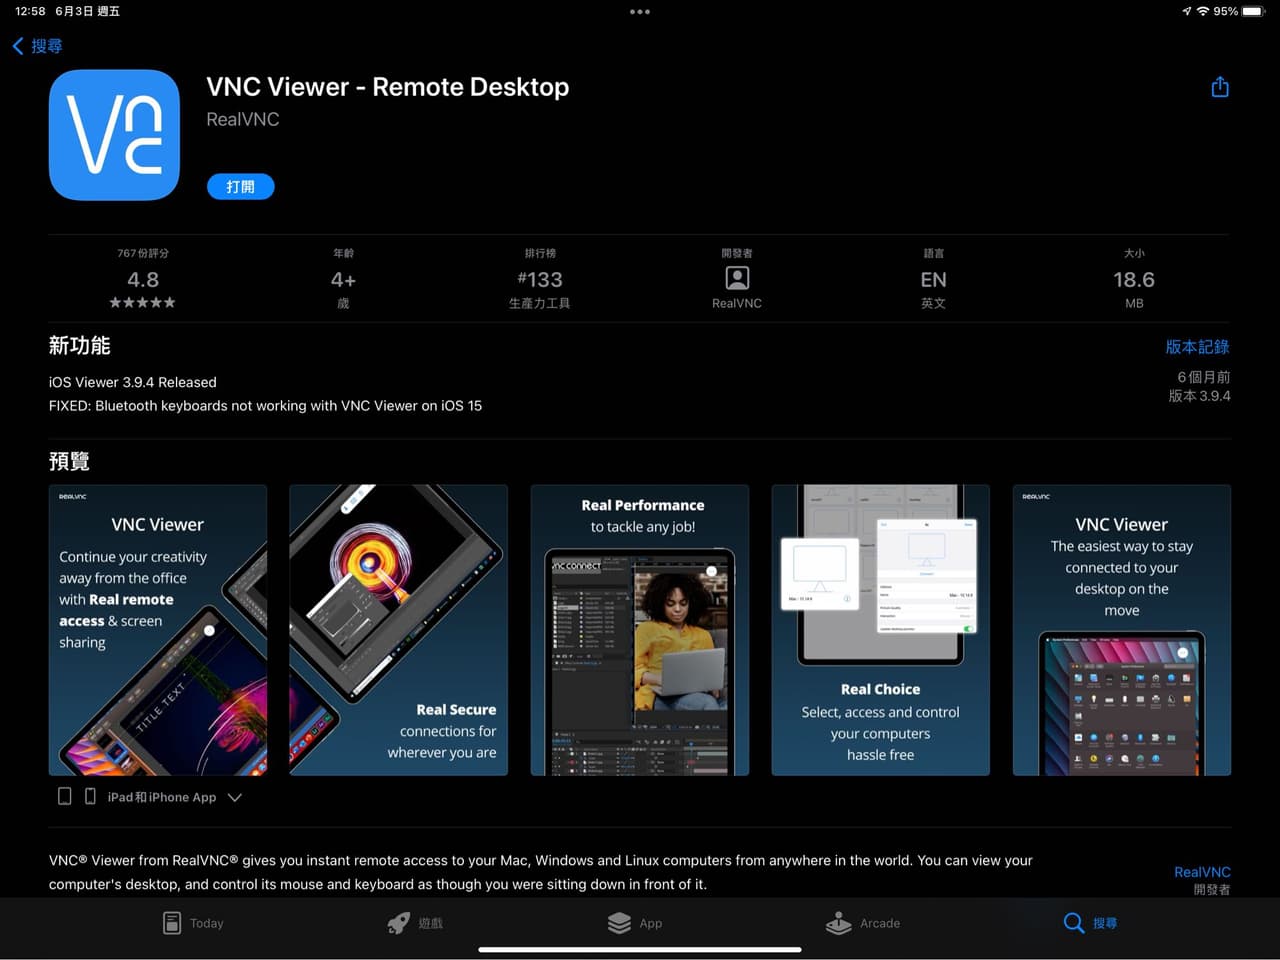The image size is (1280, 960).
Task: Tap the 打開 (Open) button
Action: coord(240,187)
